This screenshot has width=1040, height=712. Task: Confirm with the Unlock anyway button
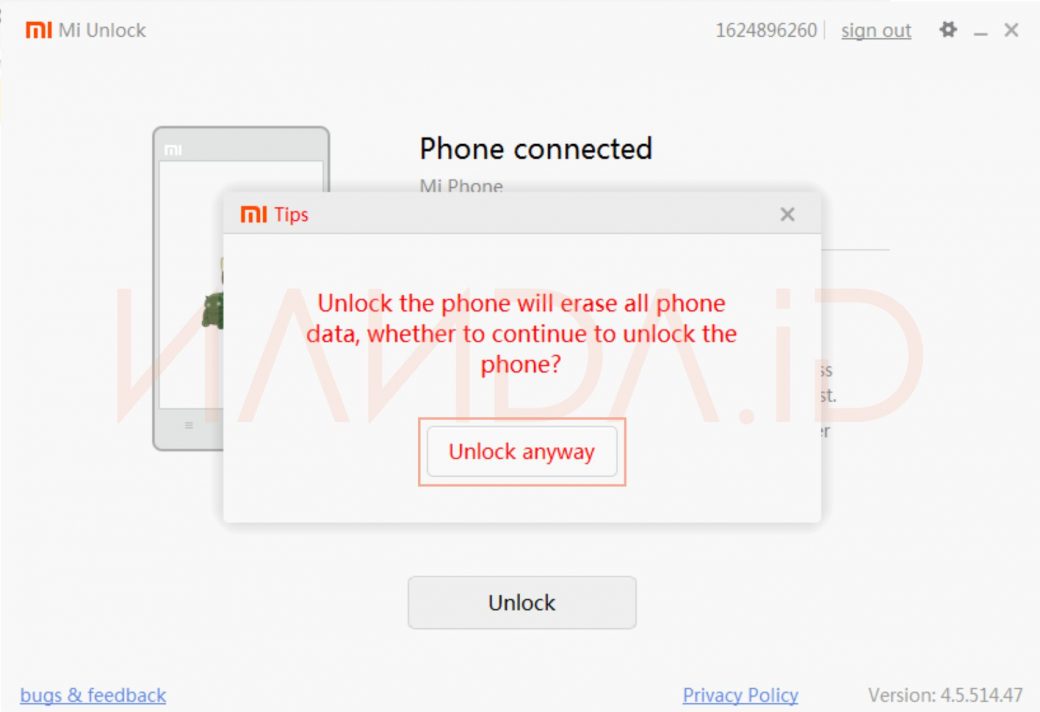point(522,452)
